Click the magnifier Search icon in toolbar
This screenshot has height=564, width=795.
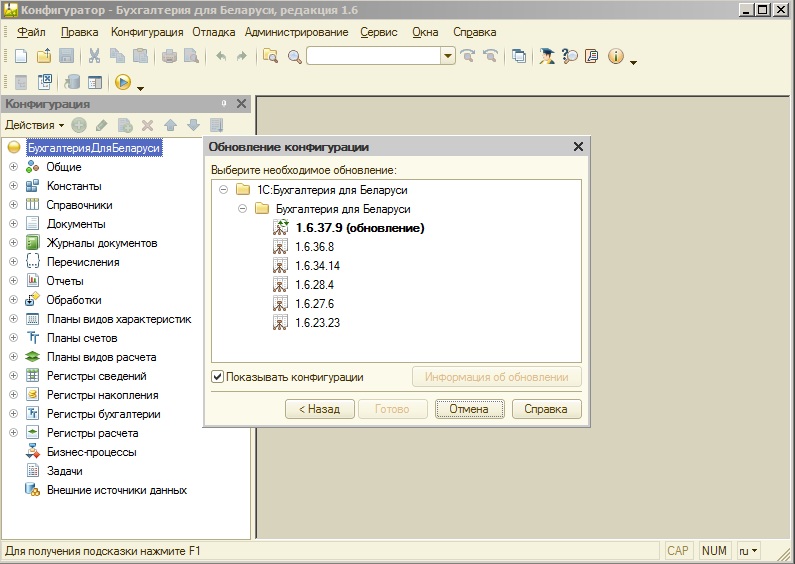click(294, 57)
